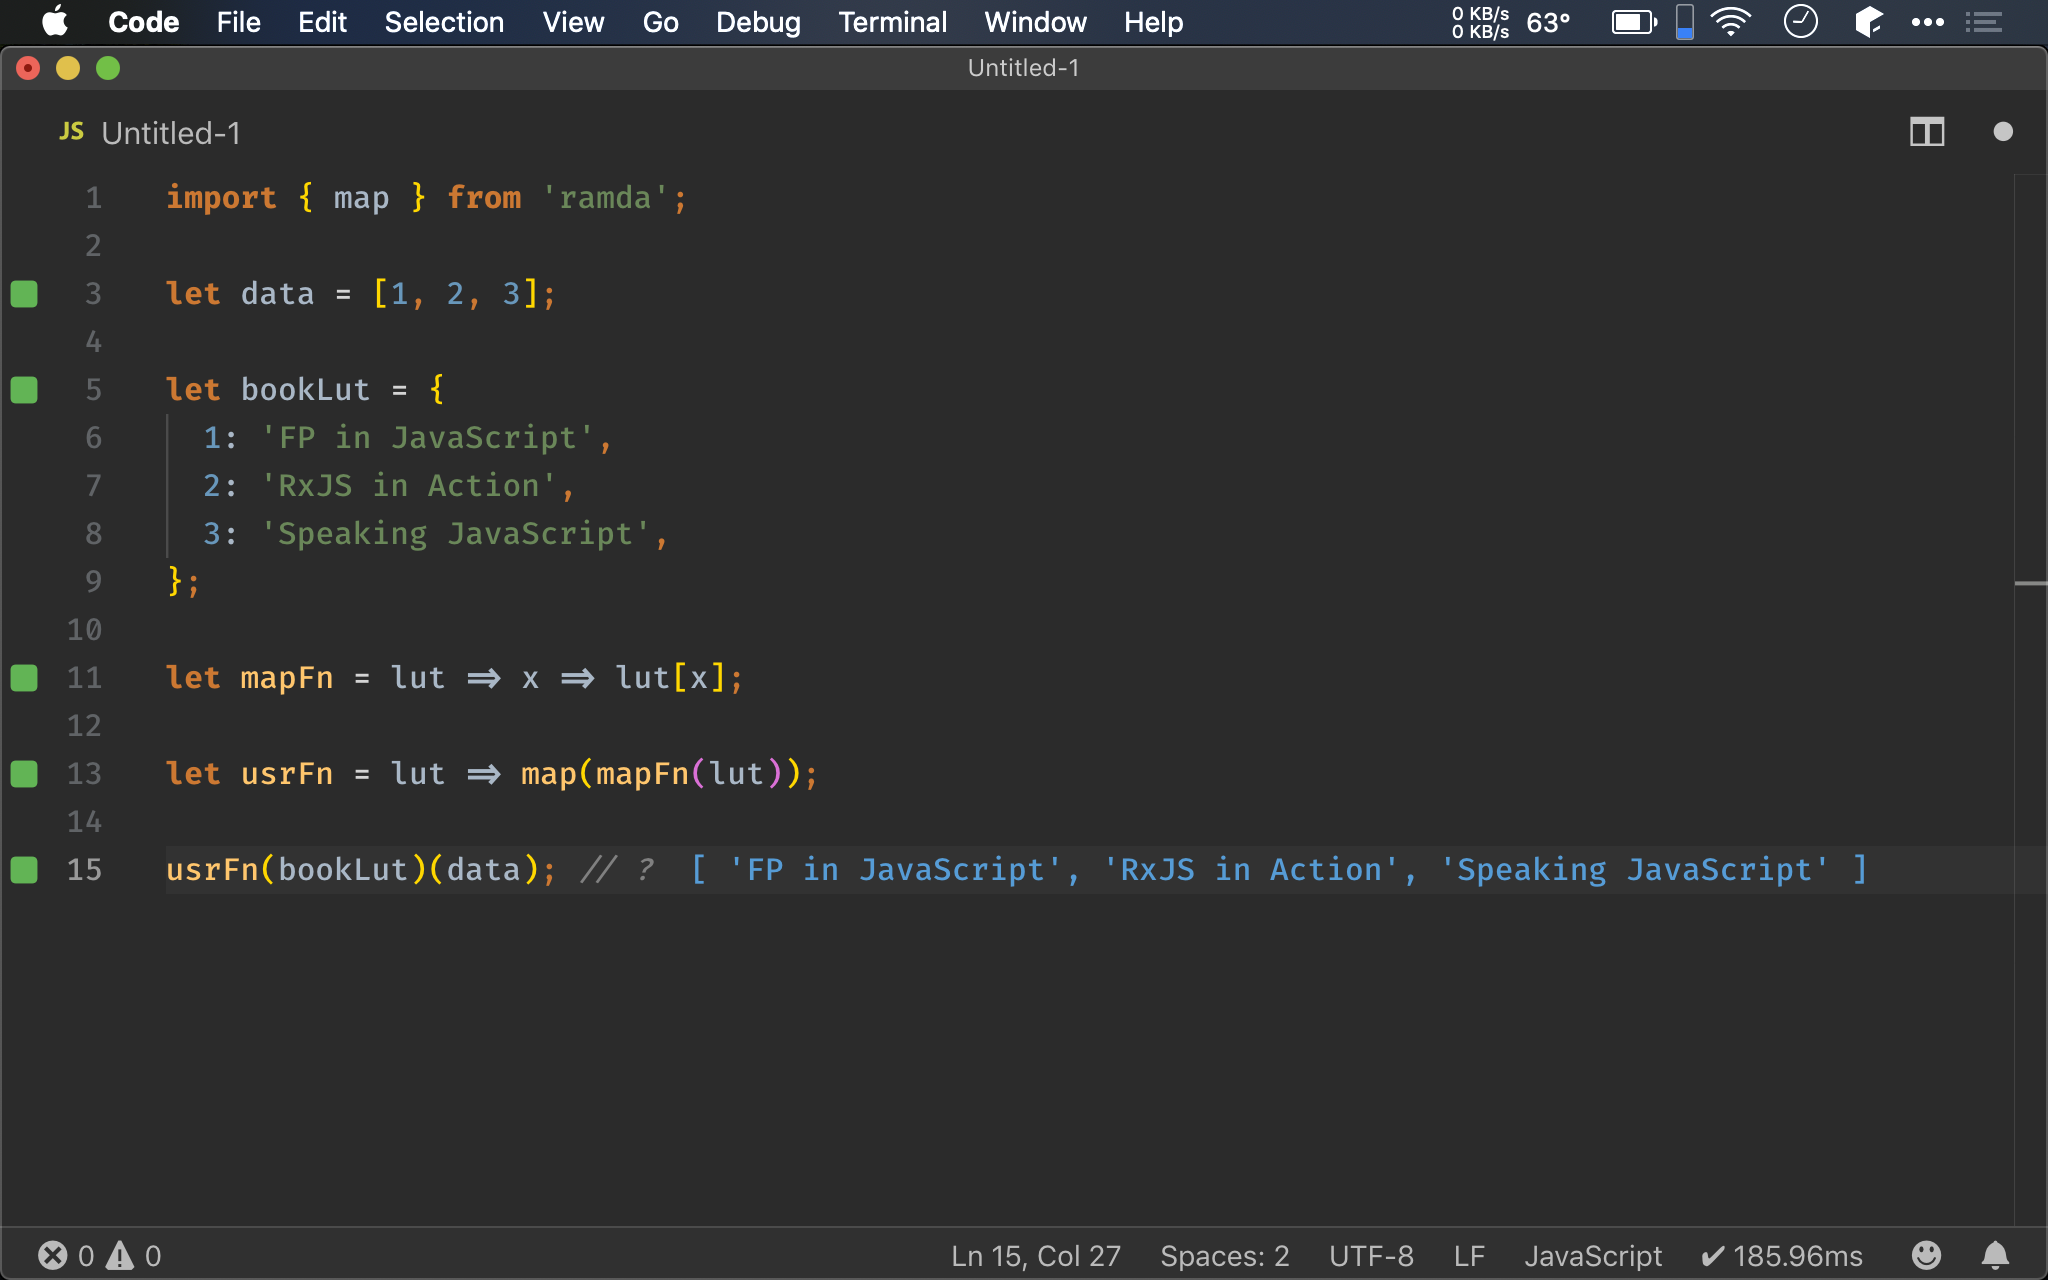Open the Selection menu
Image resolution: width=2048 pixels, height=1280 pixels.
pyautogui.click(x=444, y=22)
